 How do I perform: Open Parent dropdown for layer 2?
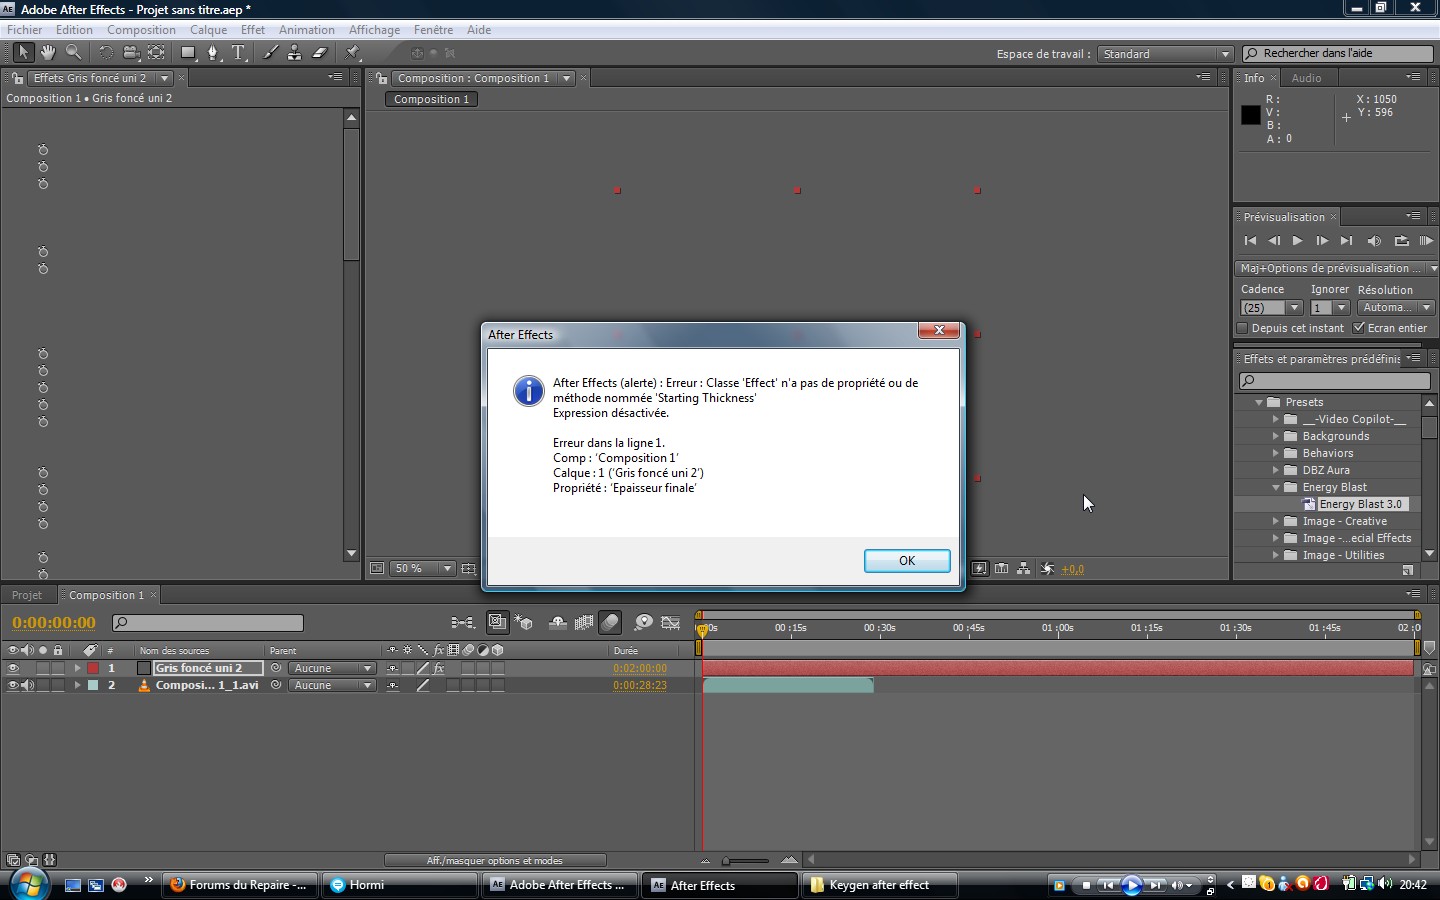click(332, 685)
